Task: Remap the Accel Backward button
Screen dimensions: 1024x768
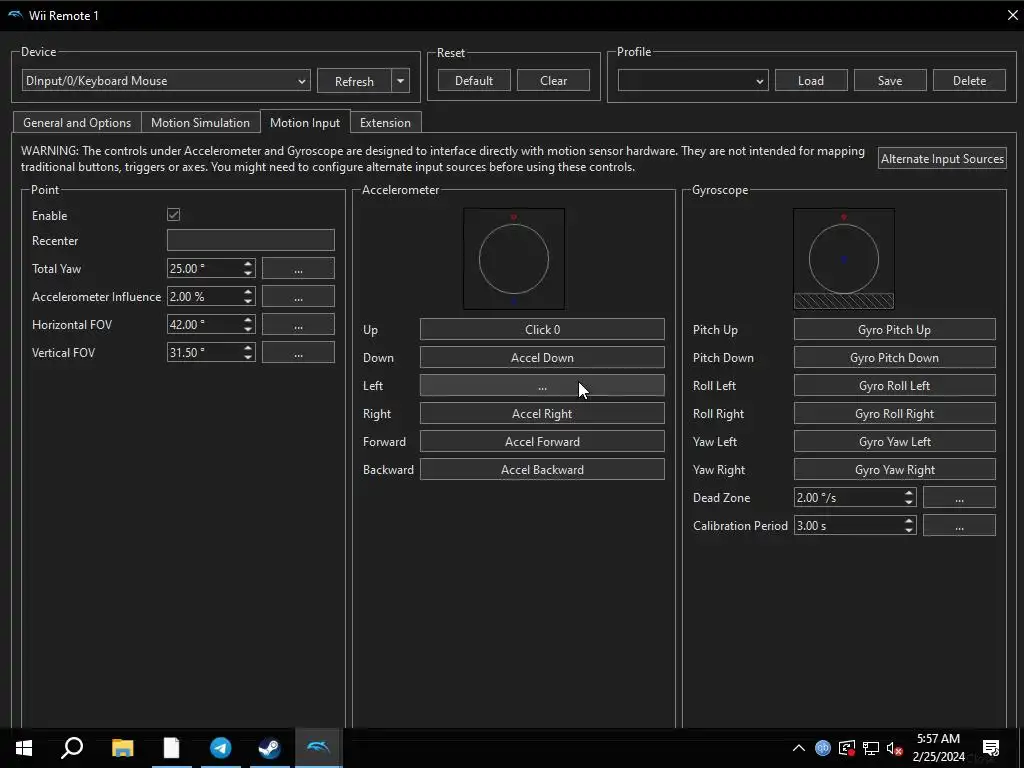Action: (x=542, y=470)
